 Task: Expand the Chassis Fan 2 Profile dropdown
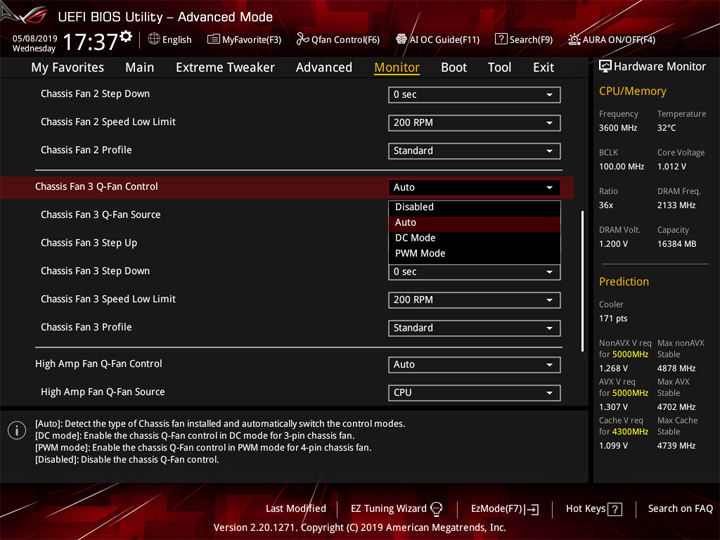click(x=474, y=151)
